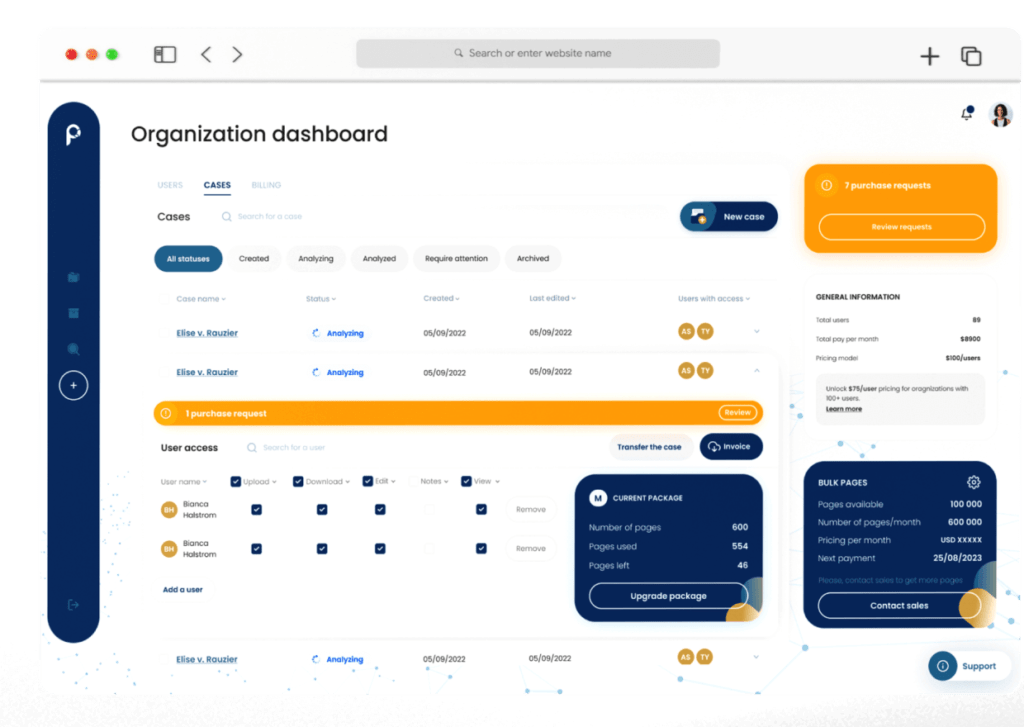Toggle the View column header checkbox
The width and height of the screenshot is (1024, 727).
pos(466,481)
